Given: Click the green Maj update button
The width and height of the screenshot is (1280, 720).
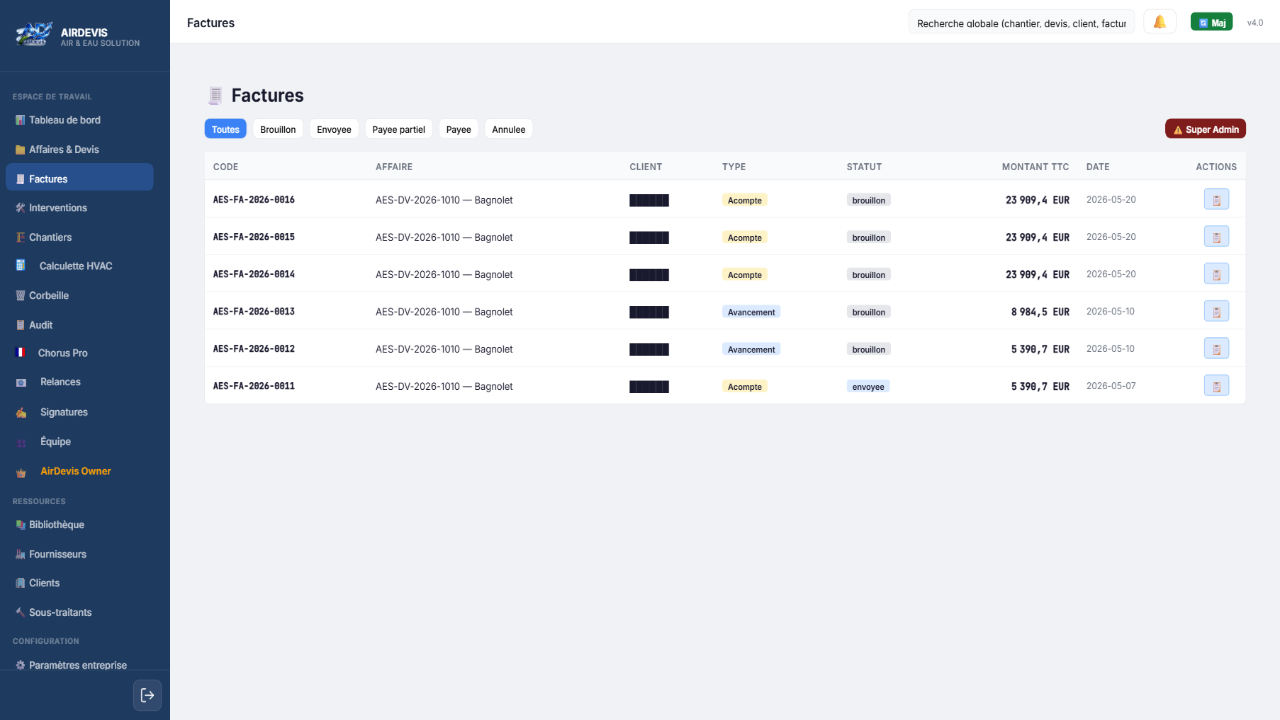Looking at the screenshot, I should pos(1211,22).
